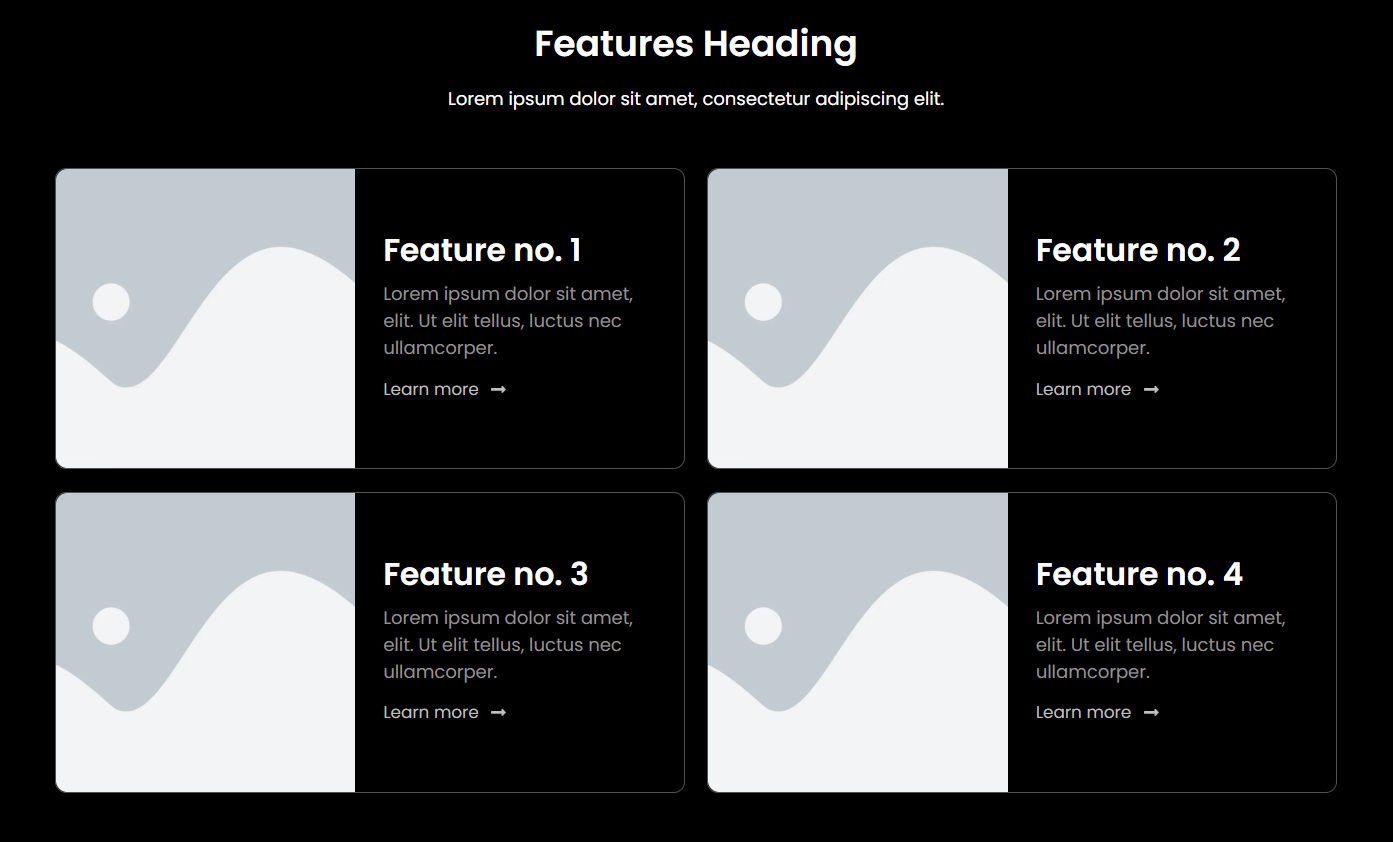The height and width of the screenshot is (842, 1393).
Task: Click the Feature no. 4 title
Action: pos(1139,574)
